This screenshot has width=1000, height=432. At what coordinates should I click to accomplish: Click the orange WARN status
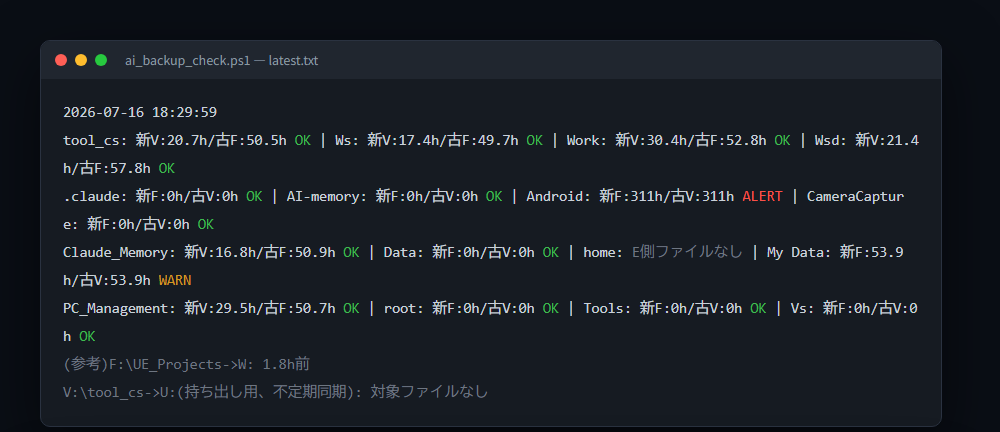tap(175, 280)
